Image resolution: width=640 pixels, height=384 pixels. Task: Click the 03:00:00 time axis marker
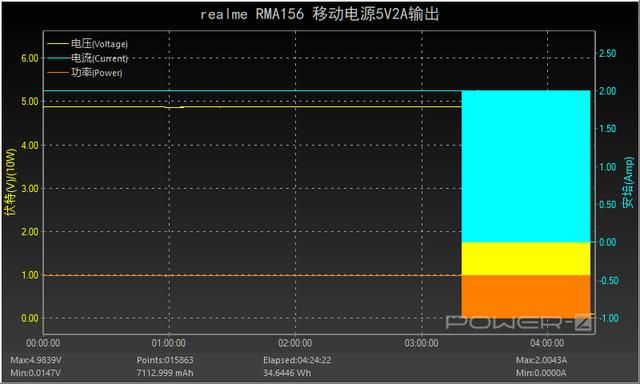tap(421, 343)
